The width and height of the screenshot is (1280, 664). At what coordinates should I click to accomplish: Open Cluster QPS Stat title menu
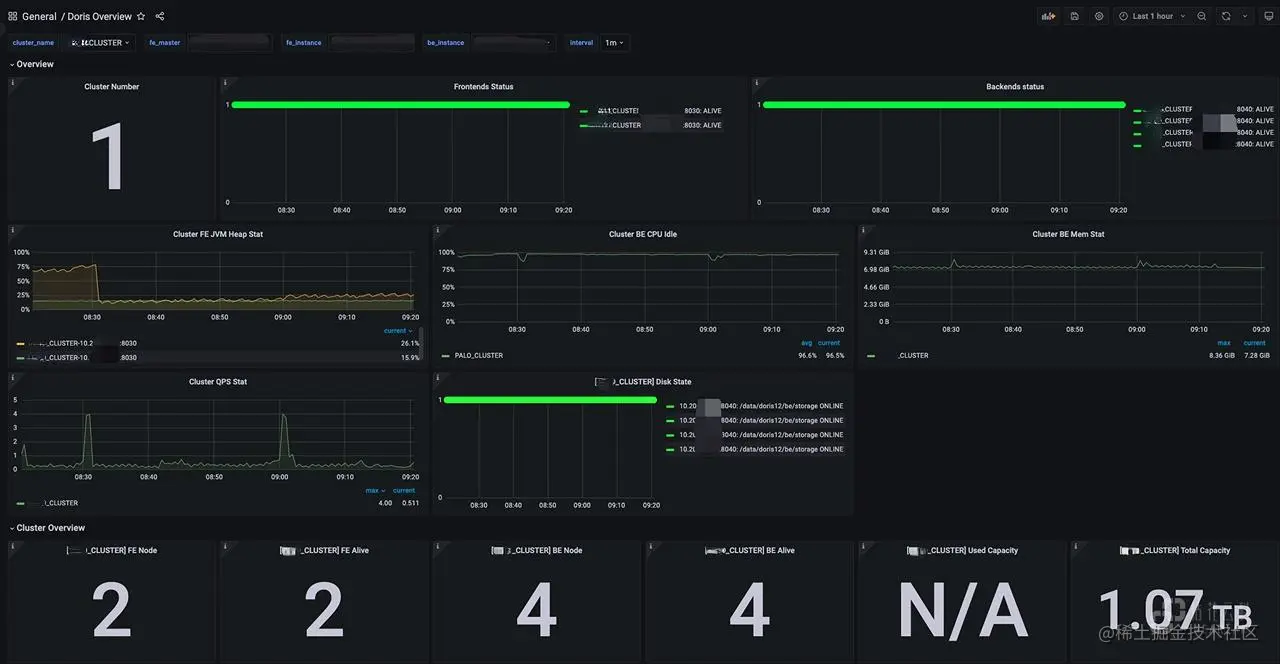(x=218, y=382)
